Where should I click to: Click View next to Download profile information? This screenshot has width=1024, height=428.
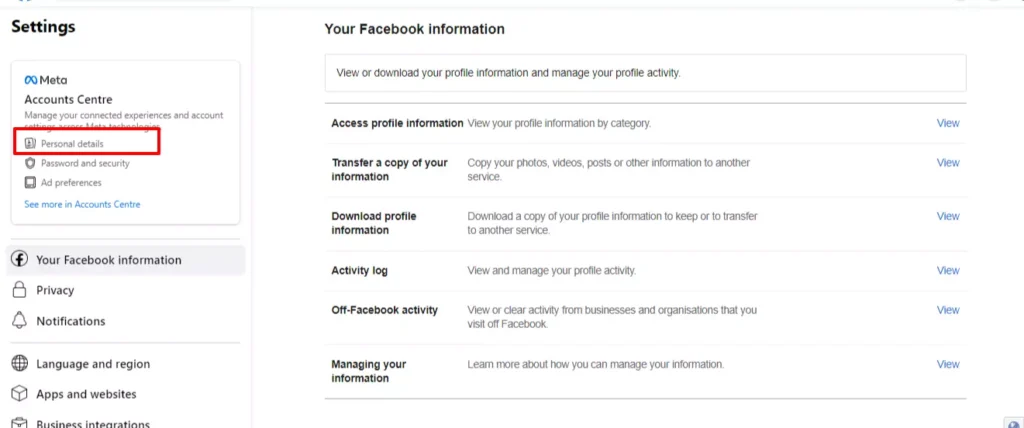coord(947,216)
